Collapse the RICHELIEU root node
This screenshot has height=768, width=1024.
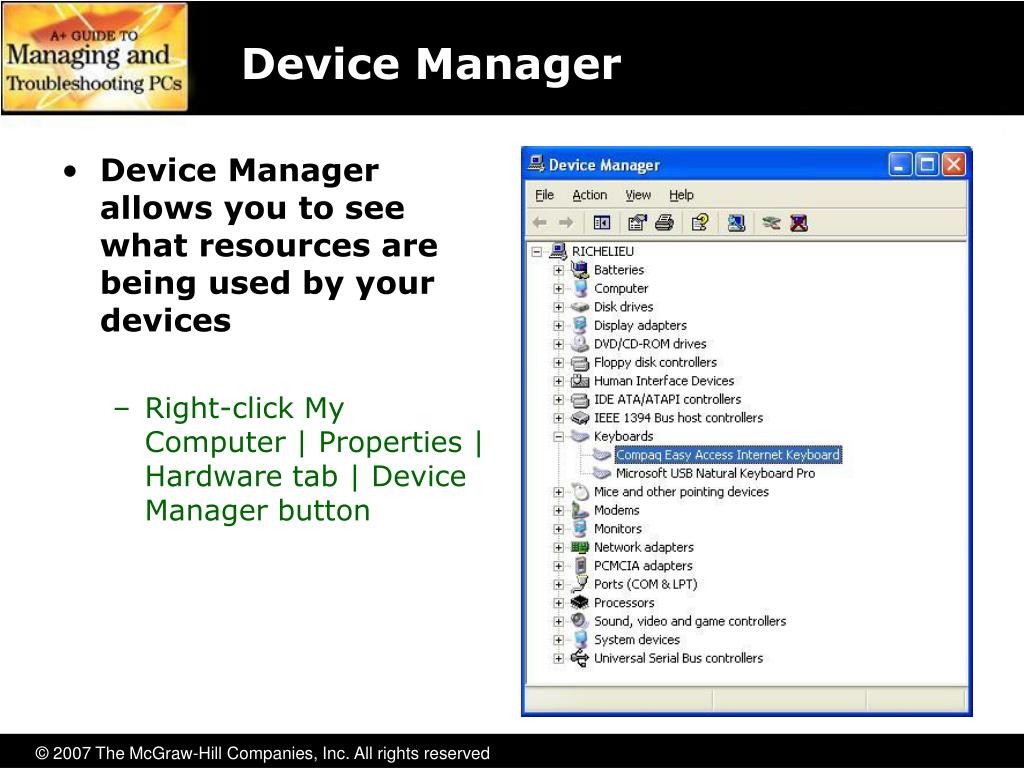coord(537,251)
